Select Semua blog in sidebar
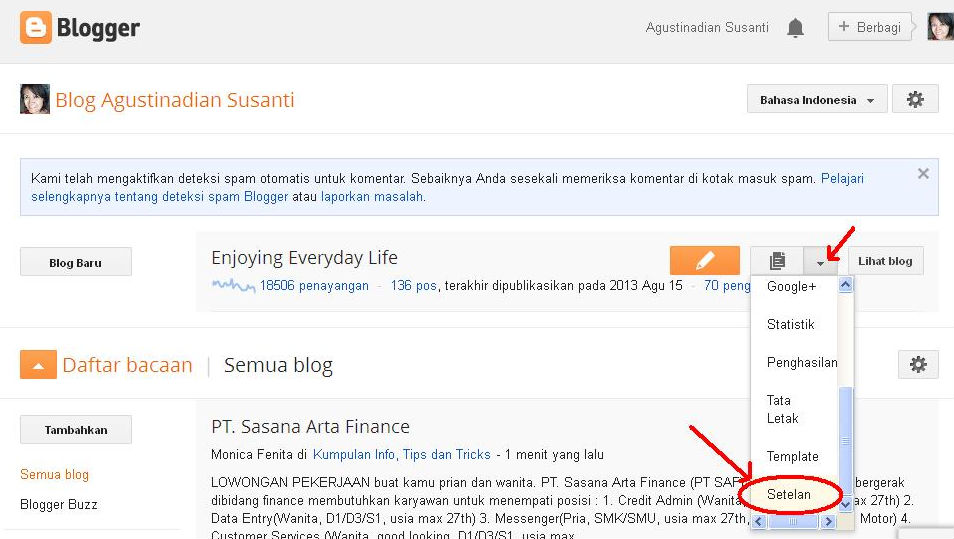 coord(54,474)
